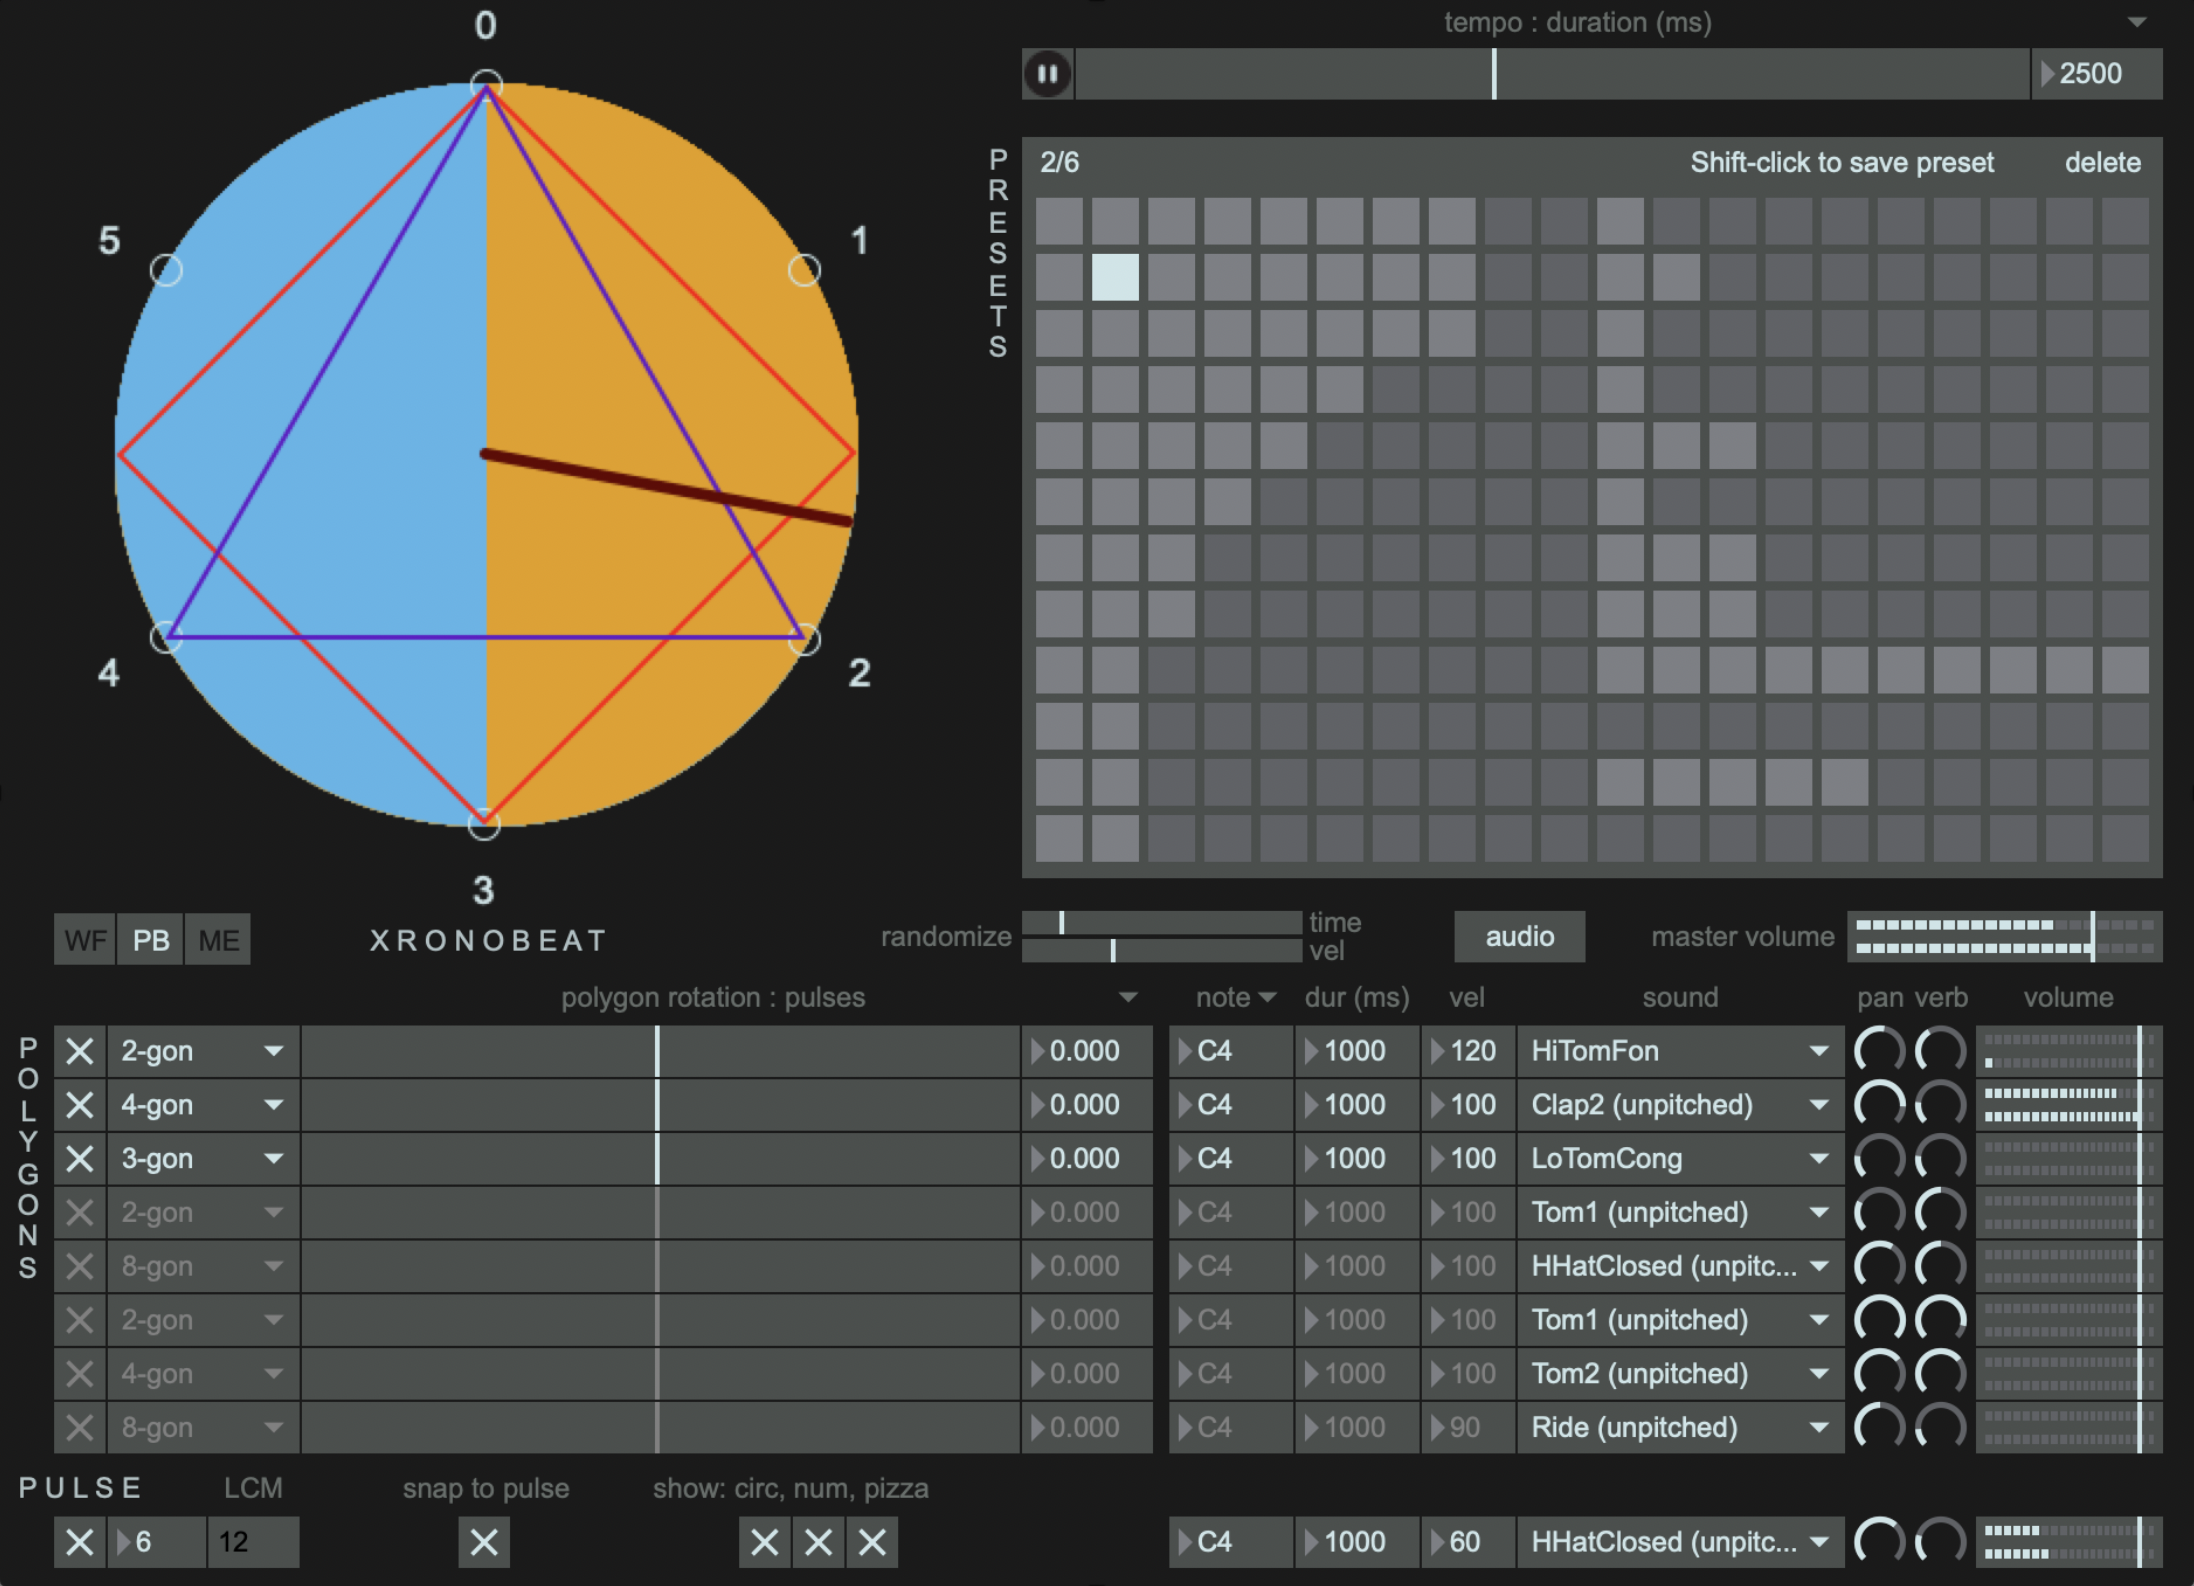Click the verb knob on the Clap2 row

[x=1941, y=1104]
